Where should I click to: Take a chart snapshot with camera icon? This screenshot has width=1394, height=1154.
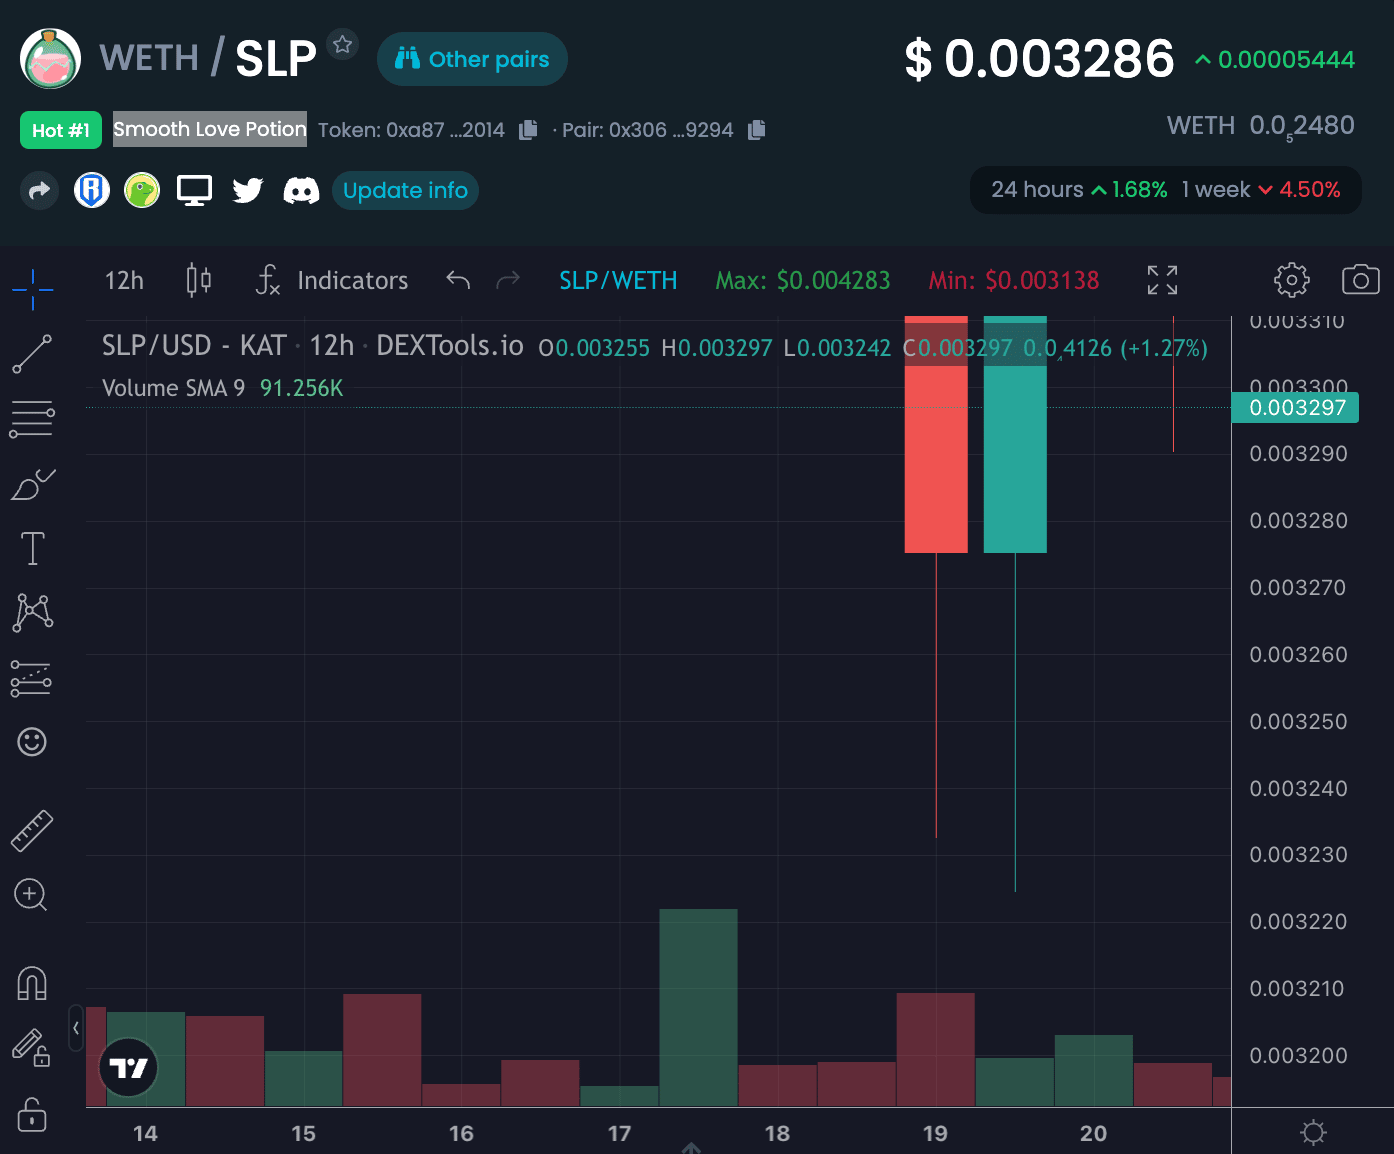click(1360, 280)
